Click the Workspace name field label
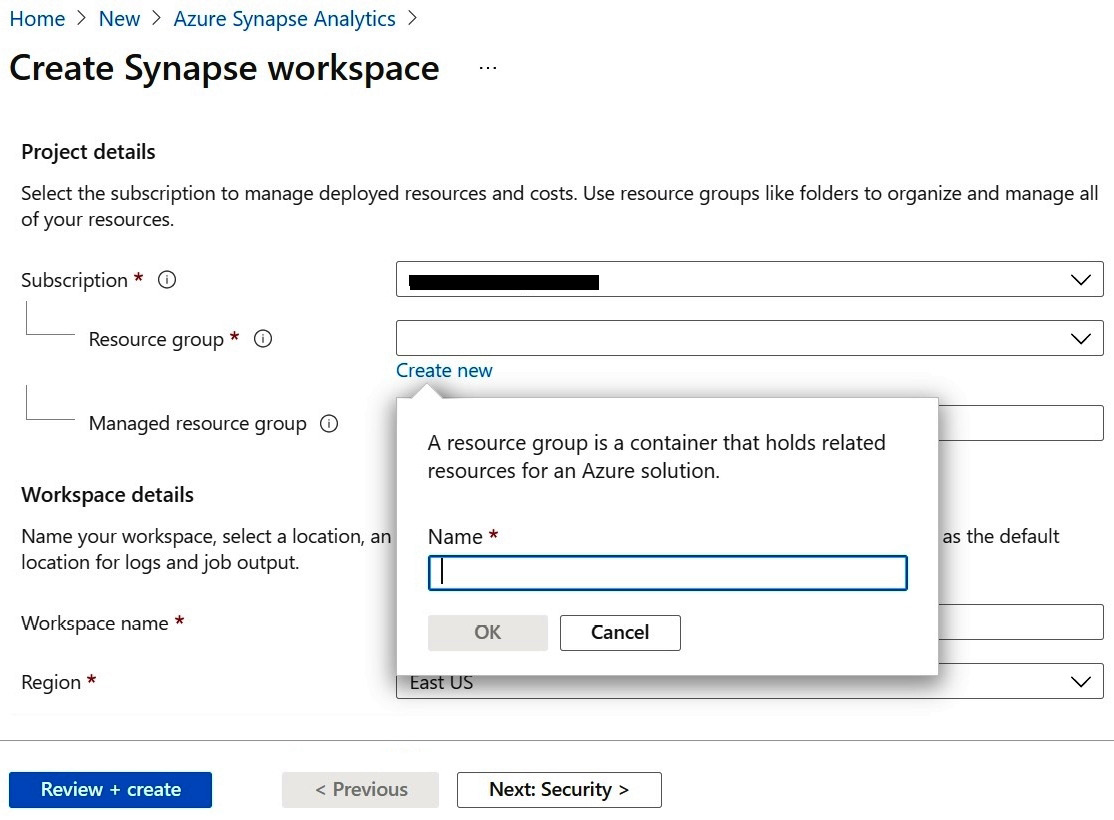Screen dimensions: 1114x820 pyautogui.click(x=94, y=623)
